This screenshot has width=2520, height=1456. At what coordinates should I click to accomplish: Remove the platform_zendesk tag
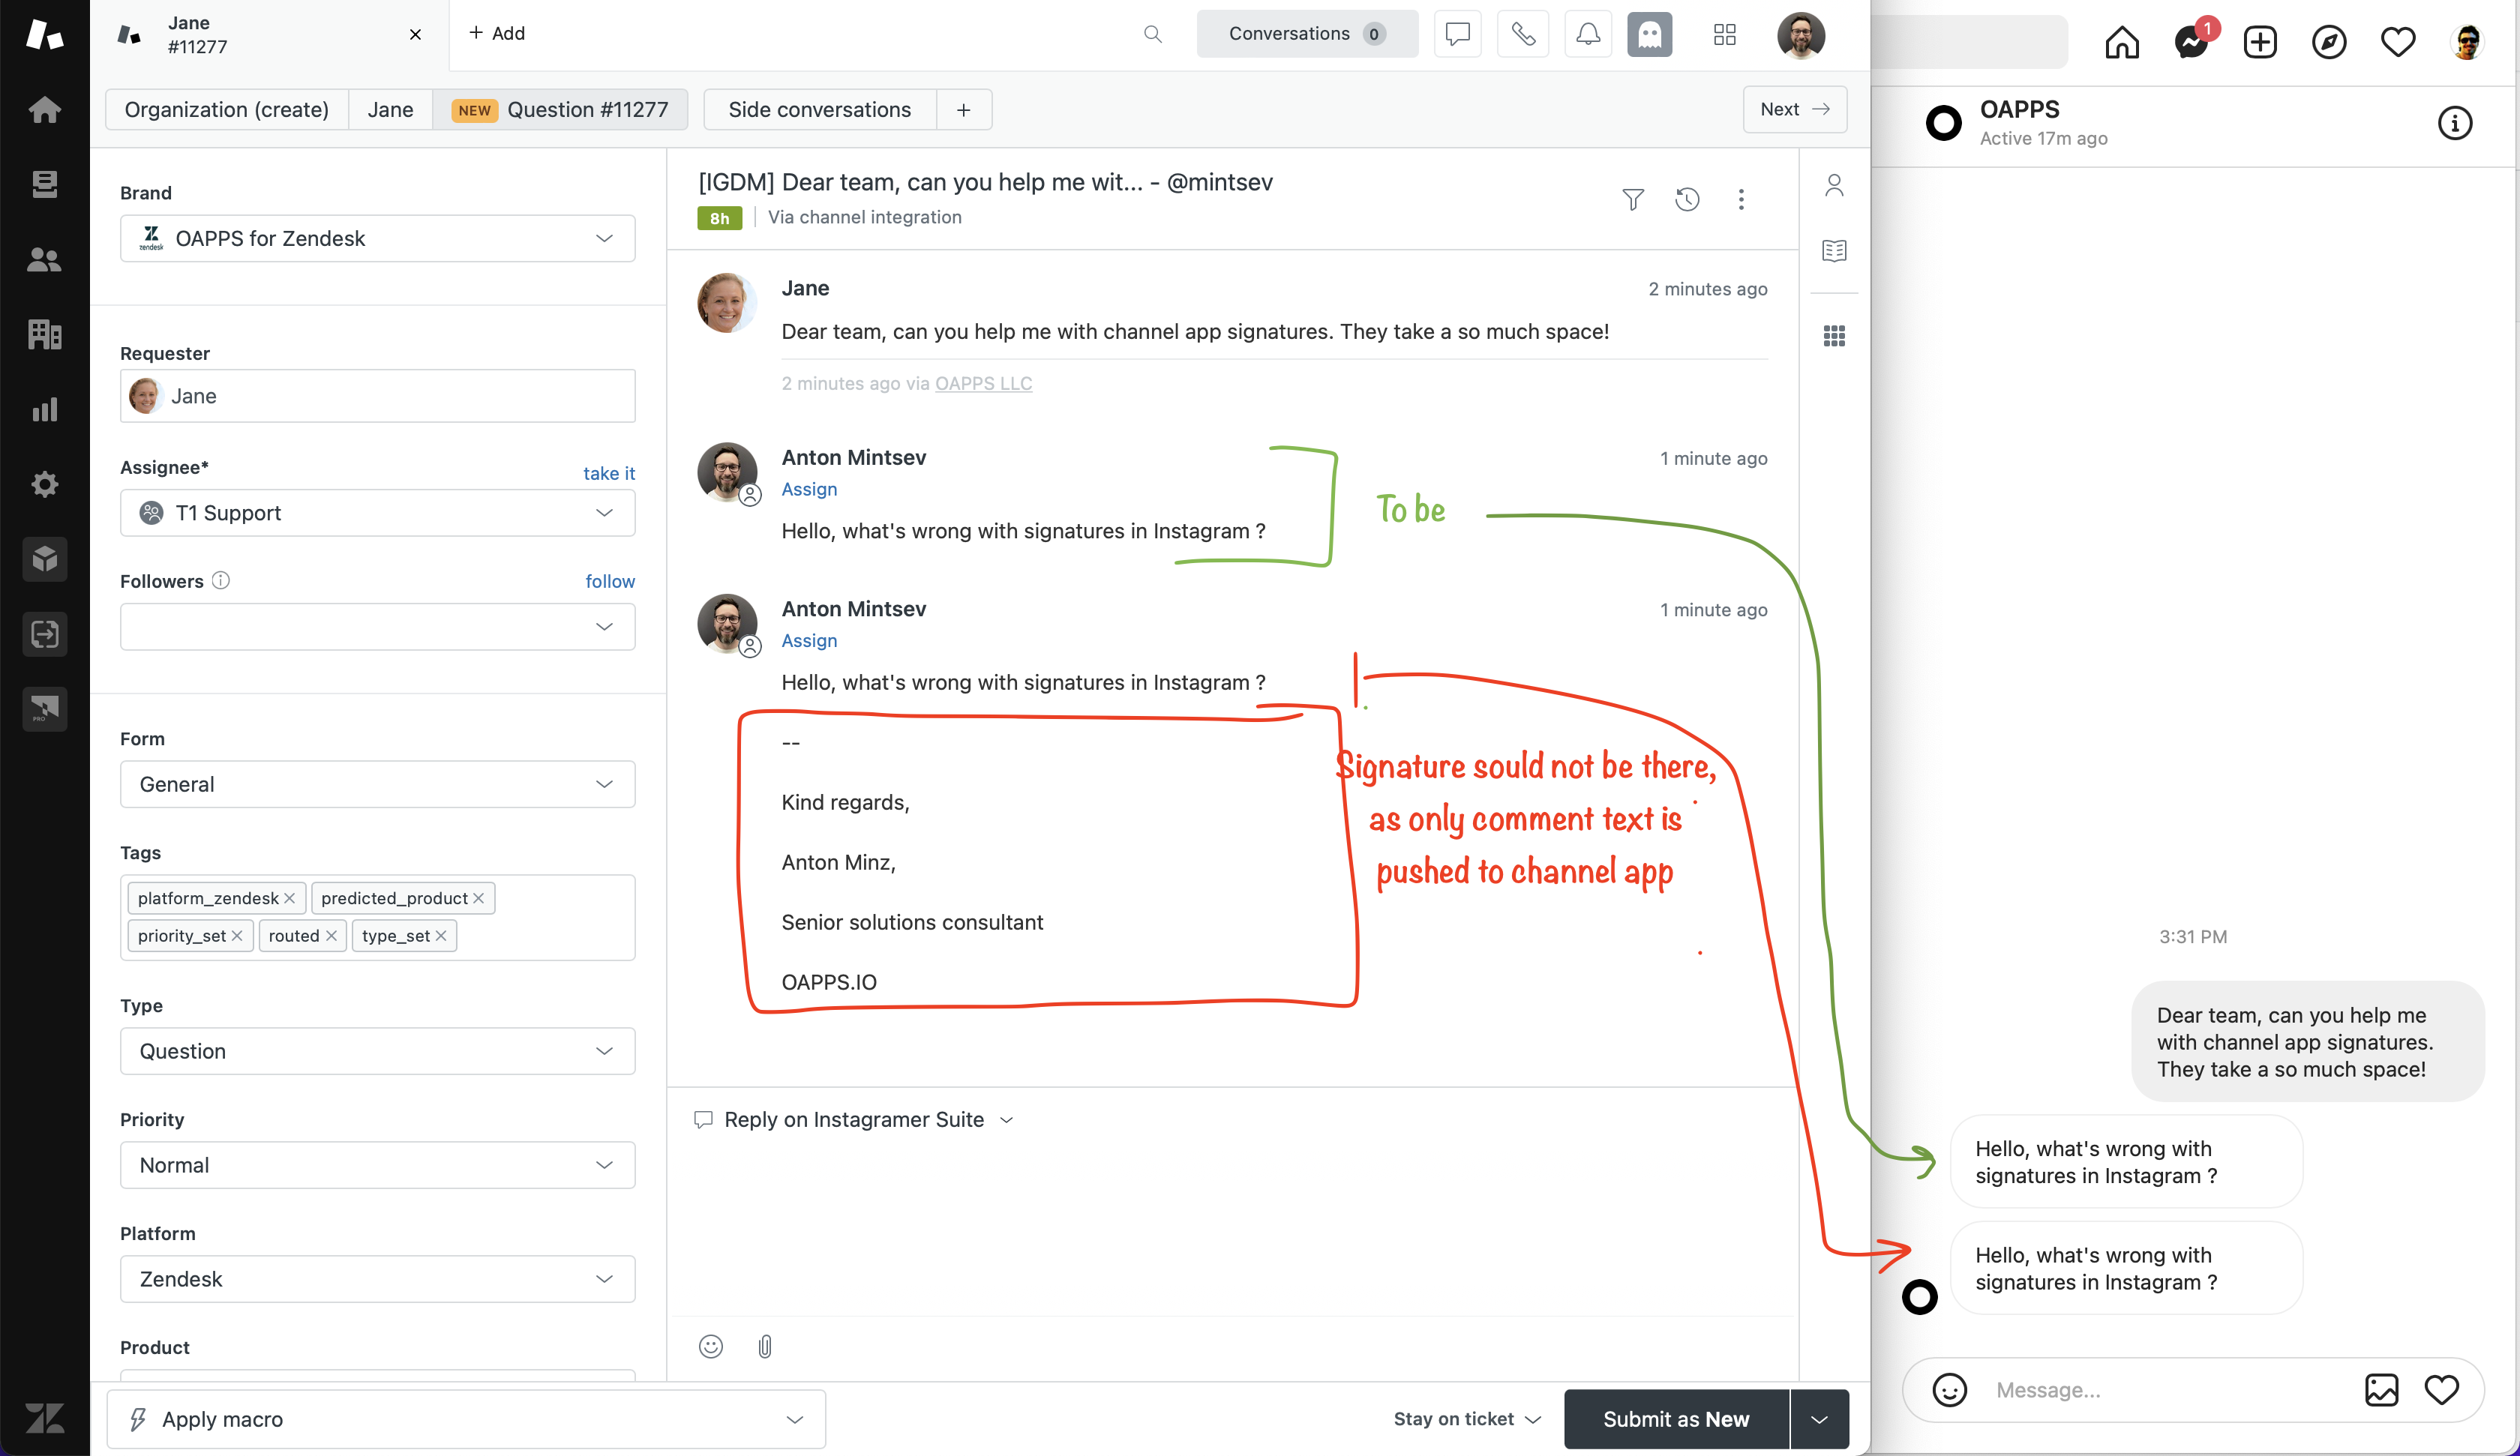[289, 898]
